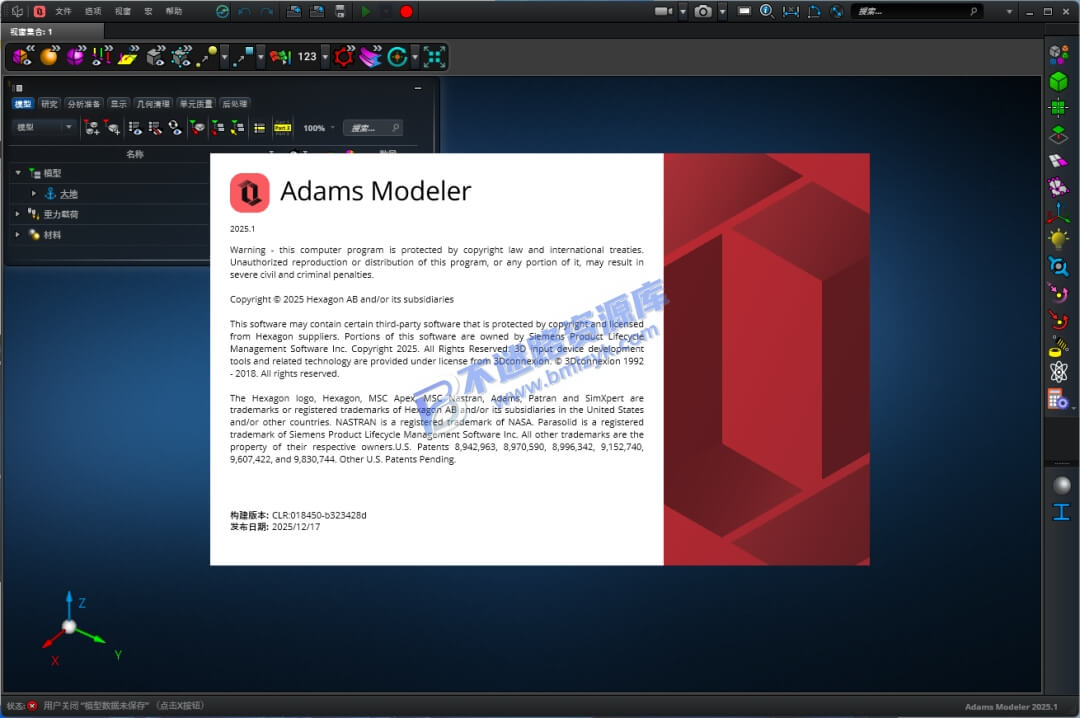Click the red Adams application logo icon
1080x718 pixels.
coord(39,11)
